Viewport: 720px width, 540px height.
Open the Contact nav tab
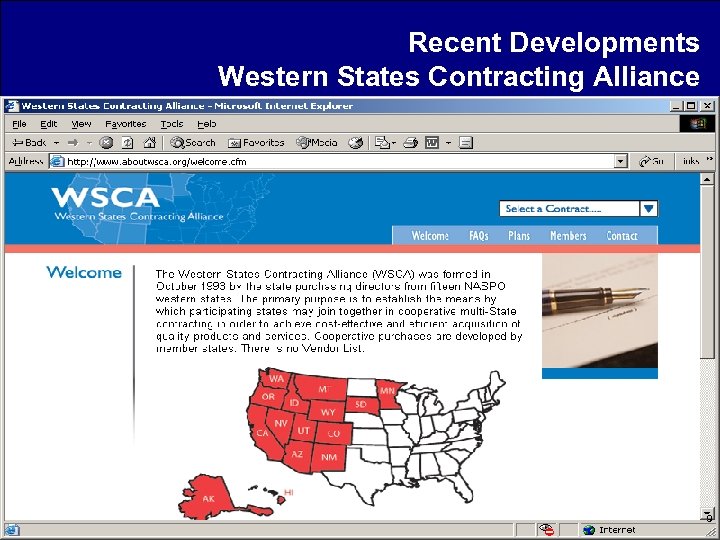(x=622, y=236)
